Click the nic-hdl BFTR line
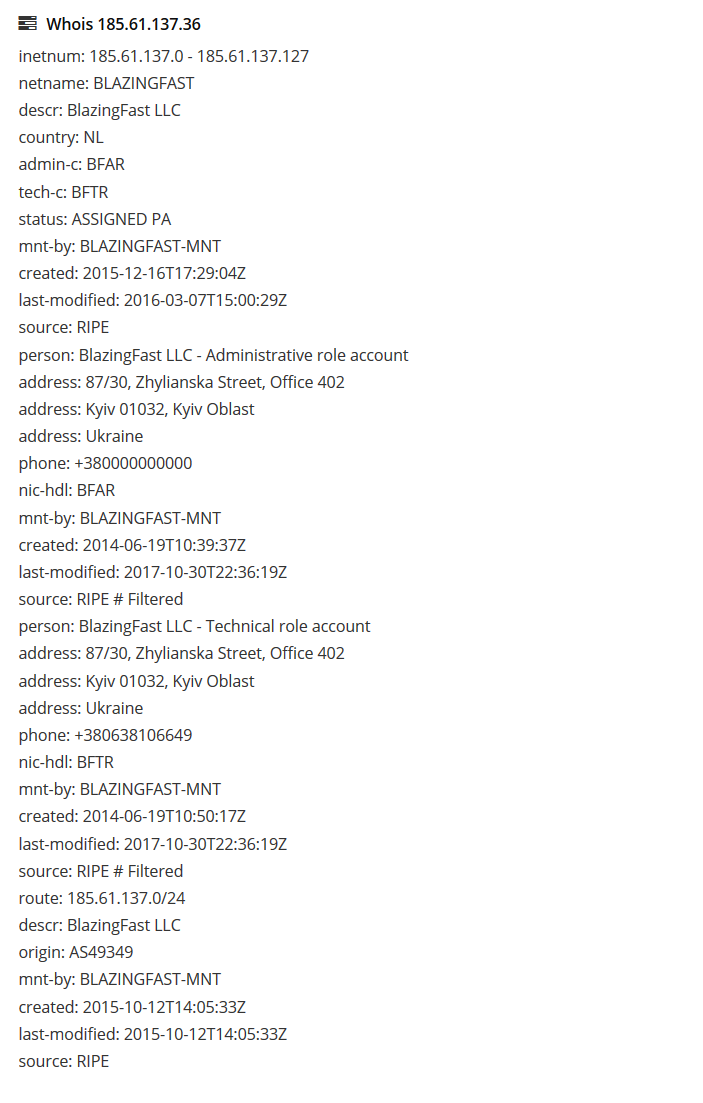The width and height of the screenshot is (703, 1103). (65, 762)
